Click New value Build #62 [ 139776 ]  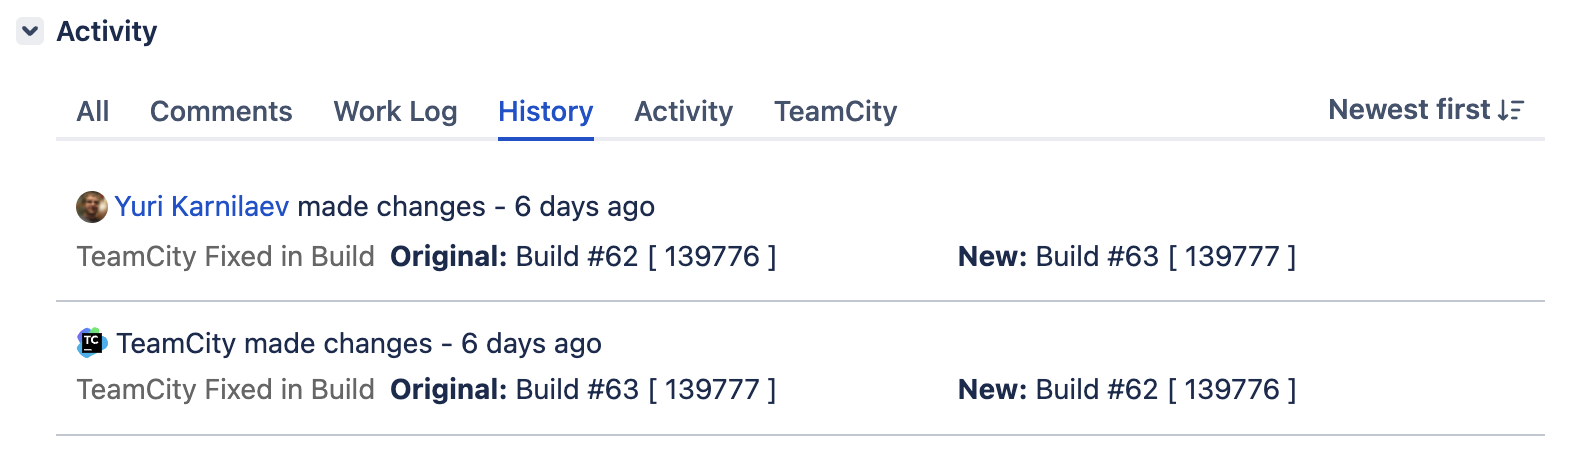tap(1165, 389)
